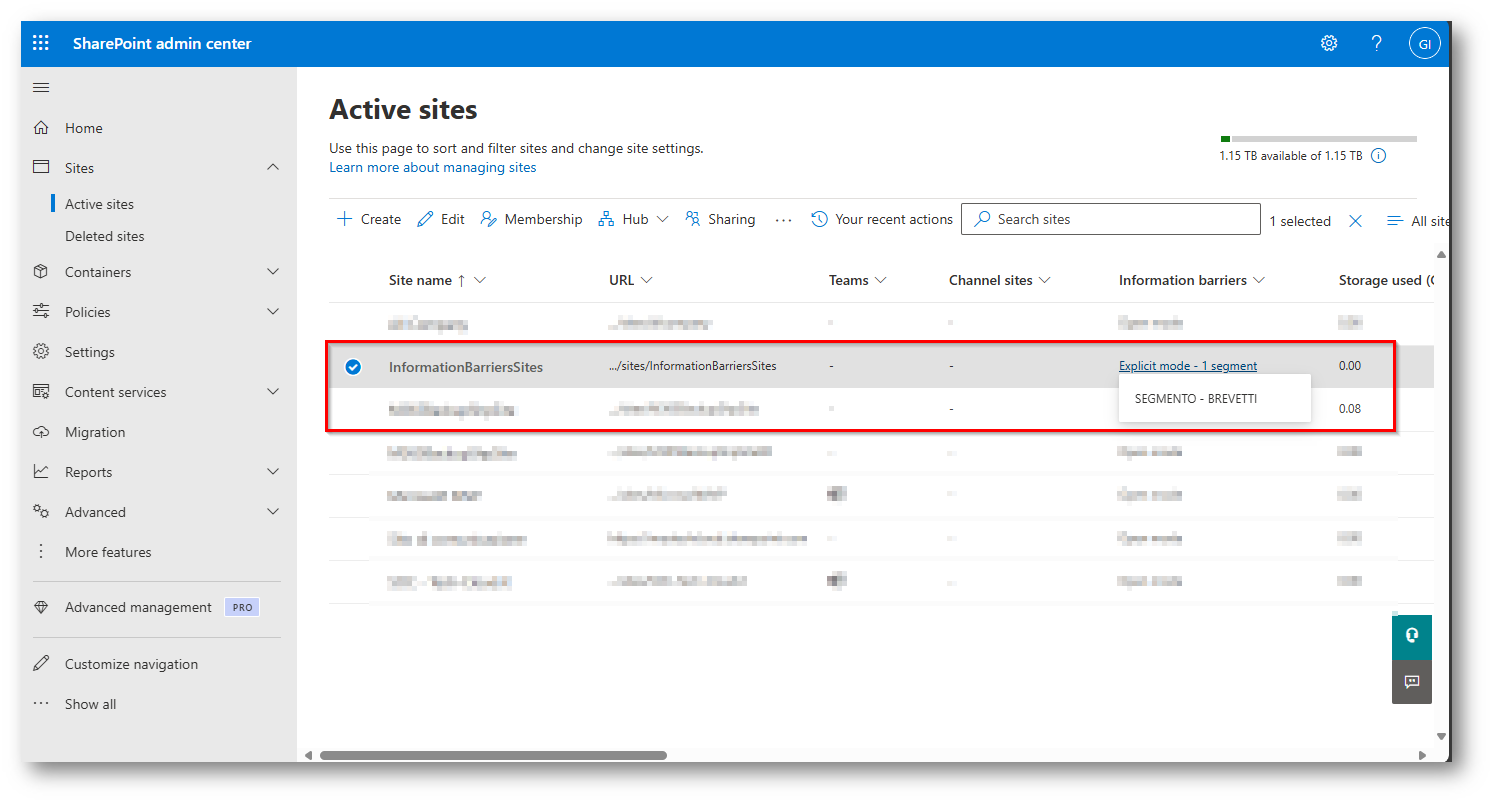Click the three-dots more actions overflow
The width and height of the screenshot is (1494, 804).
point(783,220)
